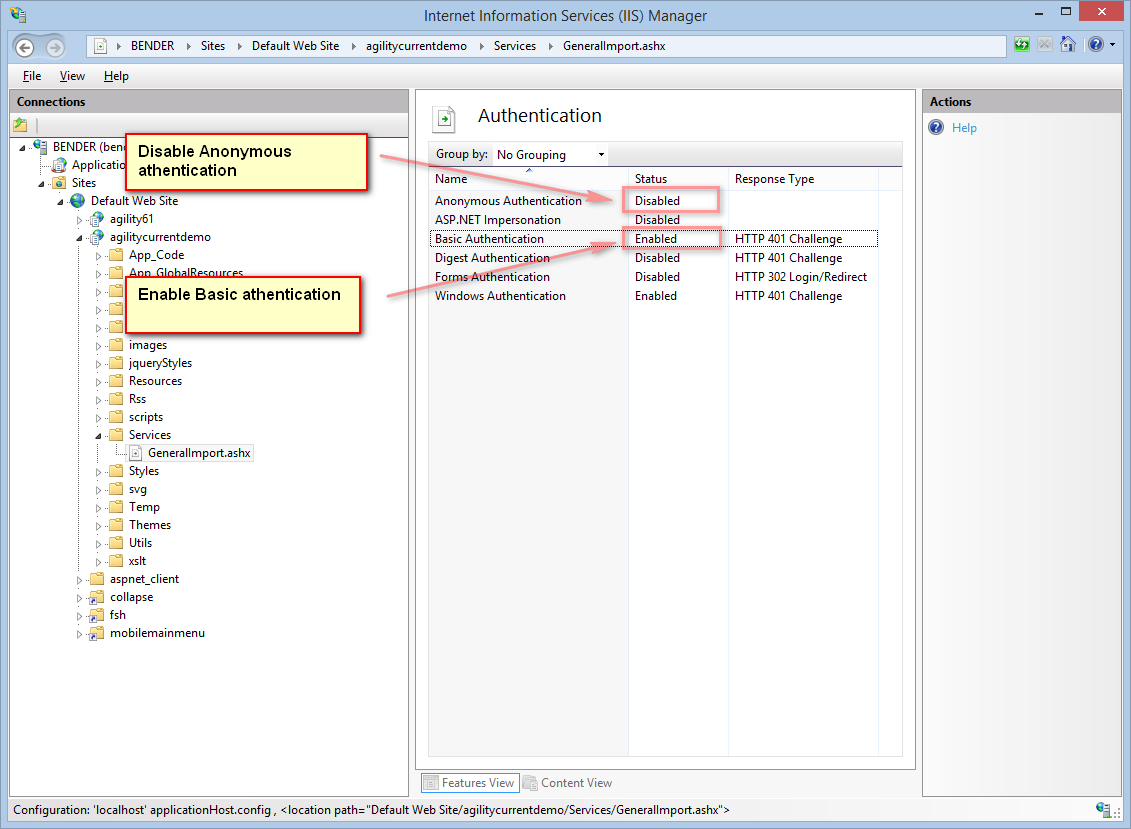Collapse the Services folder node
1131x829 pixels.
tap(99, 435)
